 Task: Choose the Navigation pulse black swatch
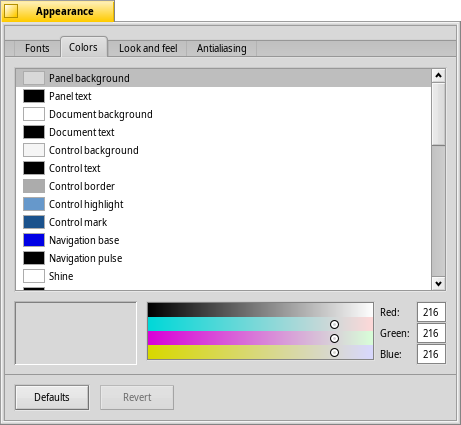34,258
